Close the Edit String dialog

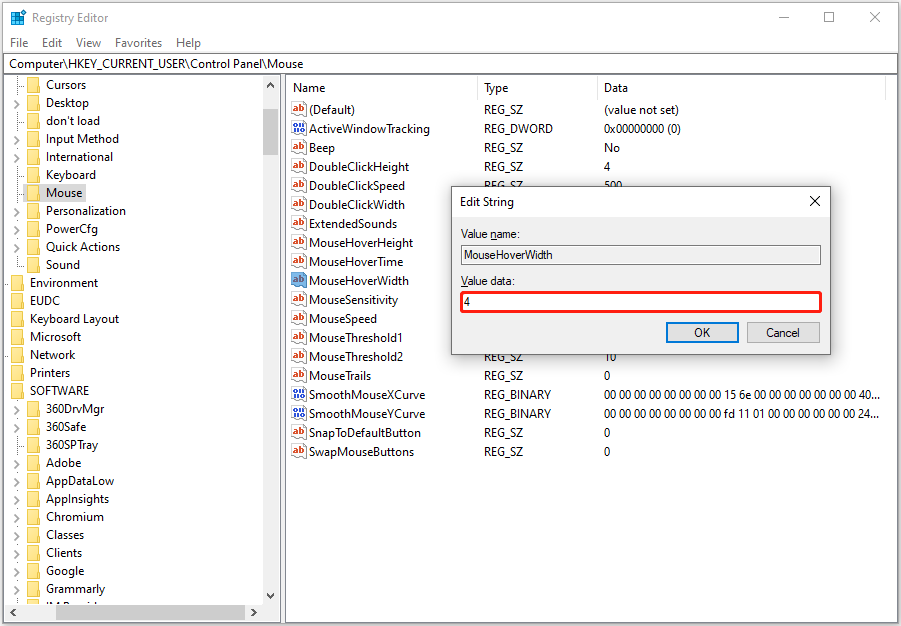click(814, 202)
